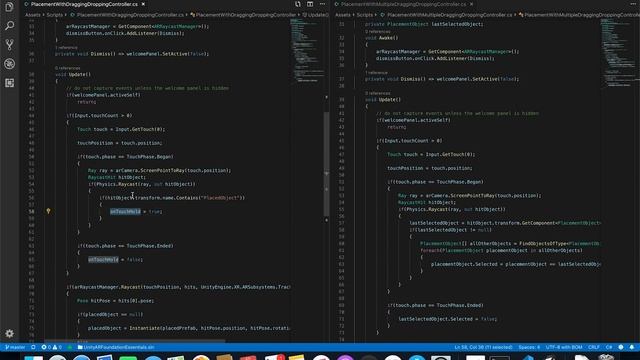Click 1 reference CodeLens above right Dismiss()
The image size is (640, 360).
tap(376, 73)
